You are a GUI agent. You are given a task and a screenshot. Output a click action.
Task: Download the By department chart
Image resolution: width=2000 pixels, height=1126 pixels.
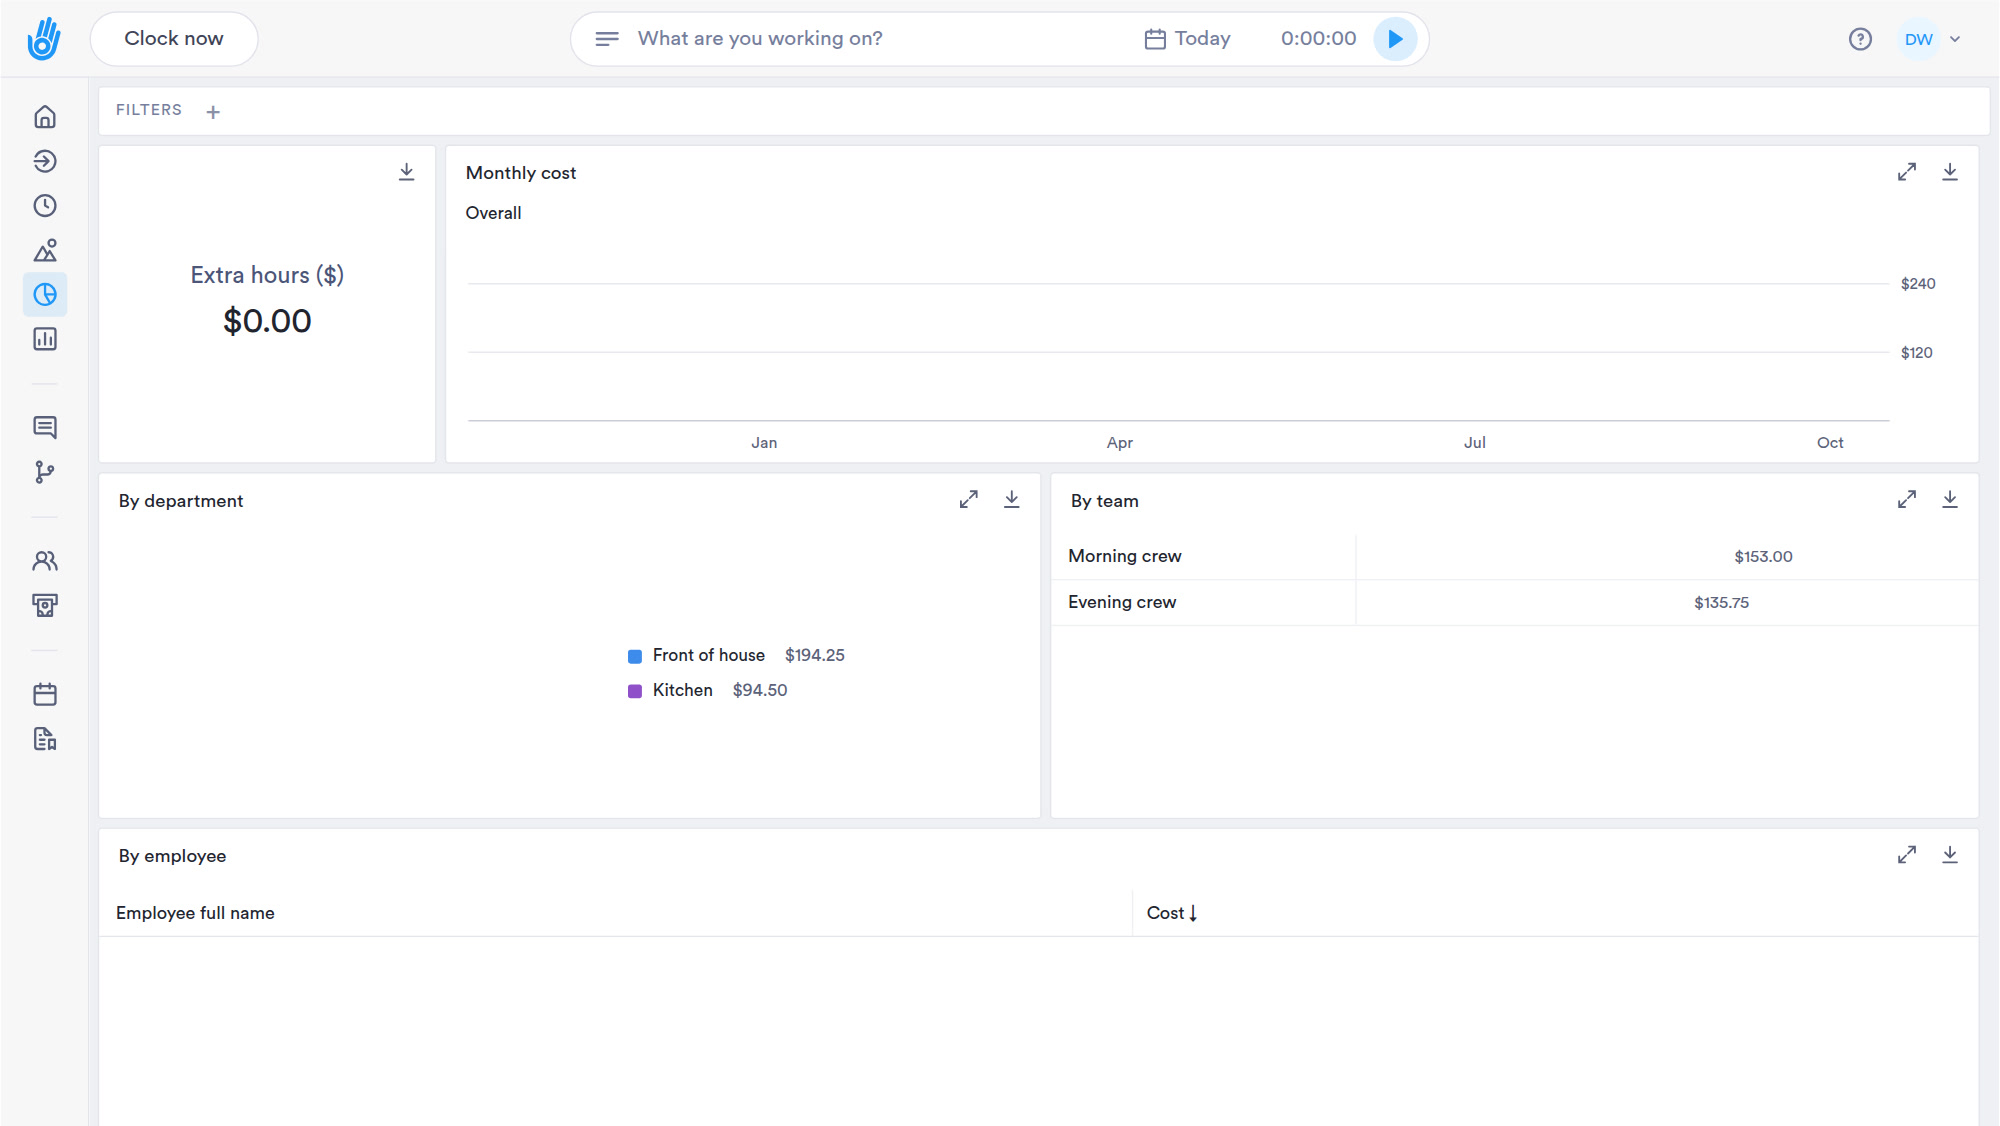pos(1012,499)
